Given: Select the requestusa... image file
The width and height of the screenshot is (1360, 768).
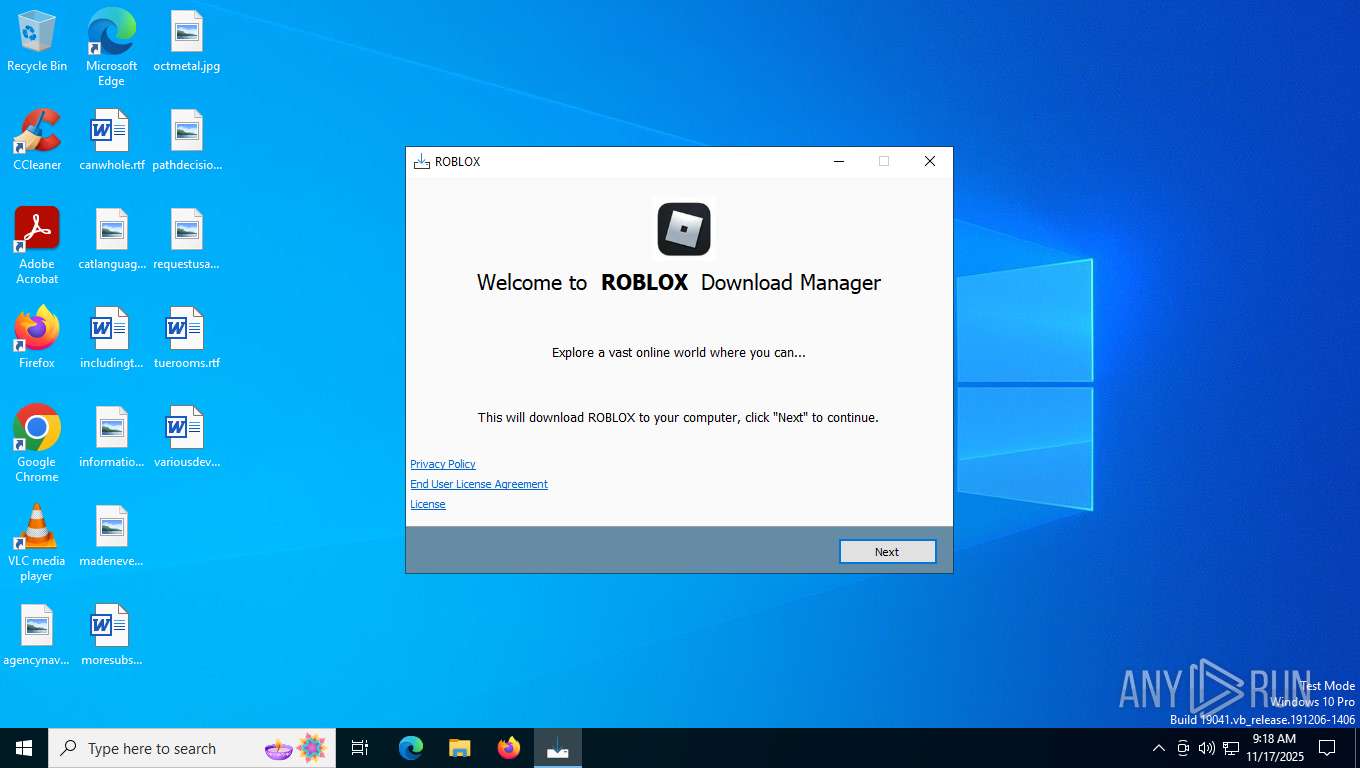Looking at the screenshot, I should (x=187, y=240).
